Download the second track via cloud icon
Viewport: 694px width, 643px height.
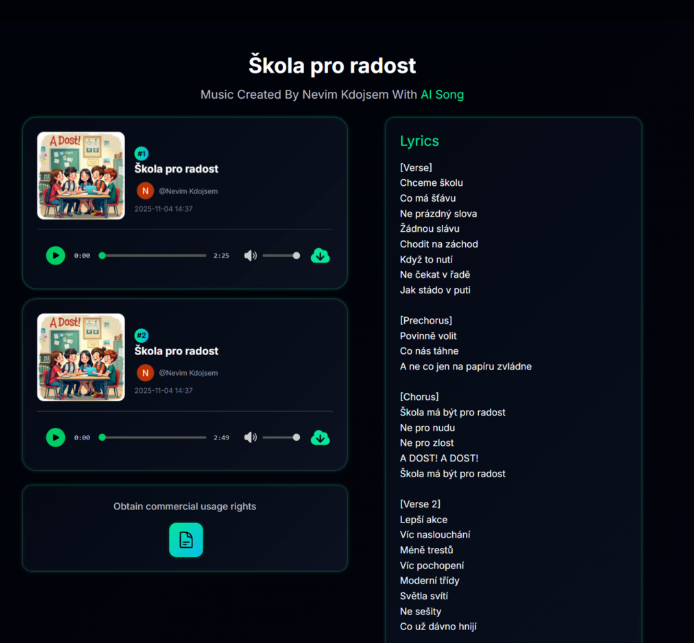320,437
